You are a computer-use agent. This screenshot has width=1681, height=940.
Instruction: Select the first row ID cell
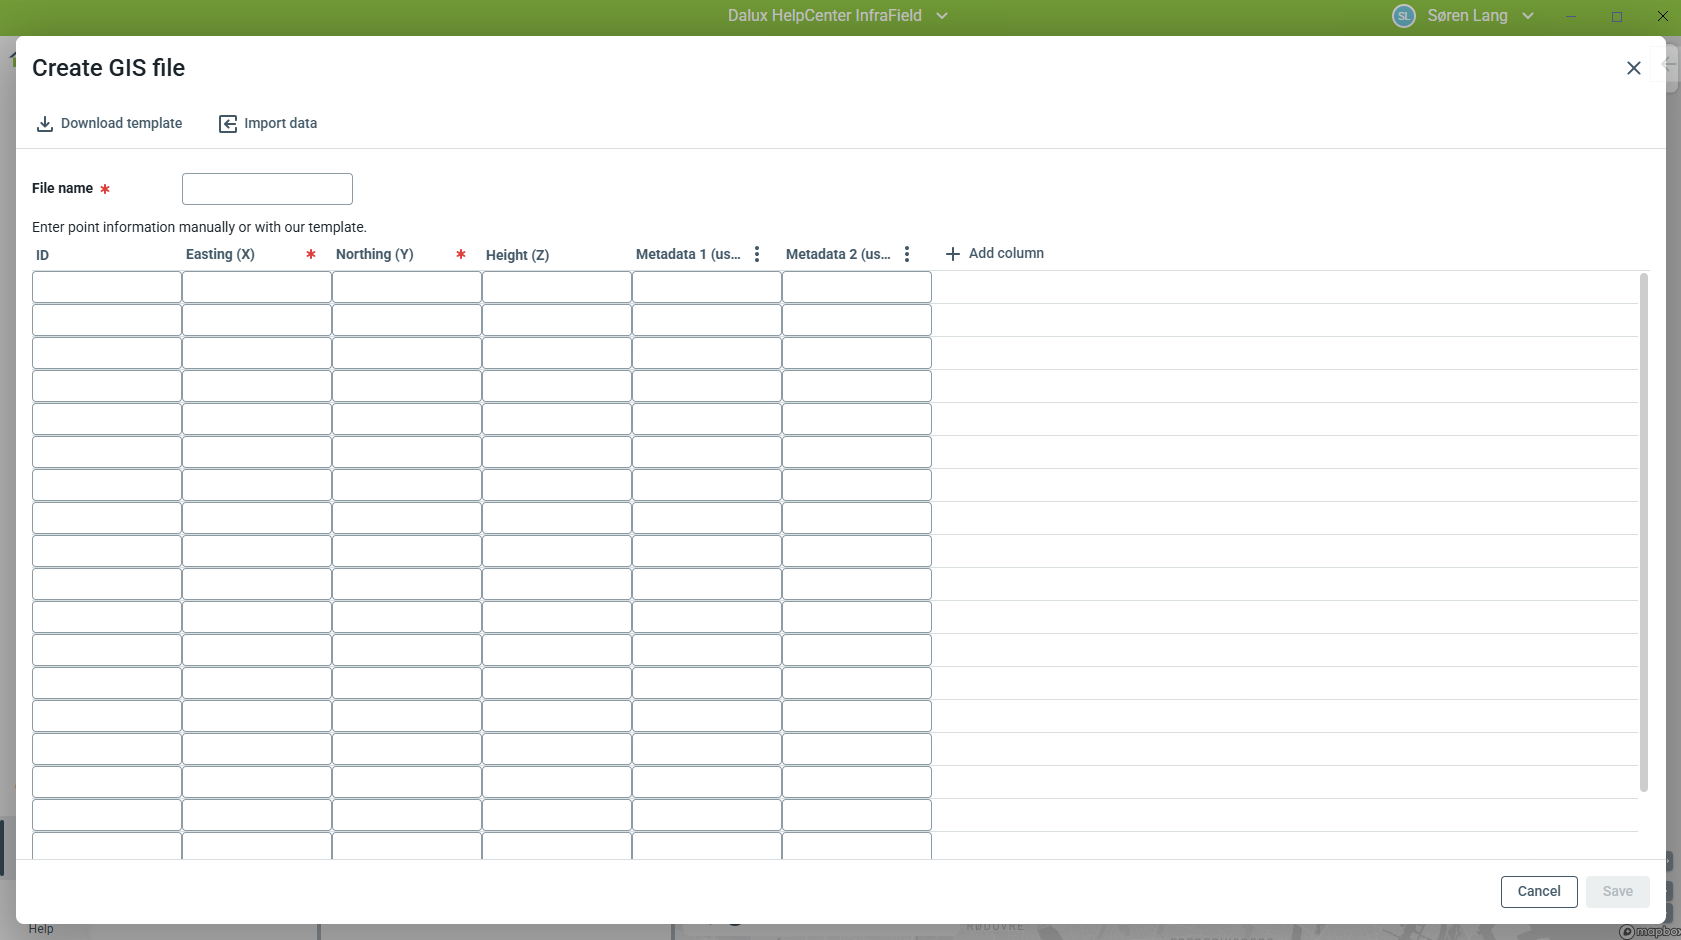point(107,287)
